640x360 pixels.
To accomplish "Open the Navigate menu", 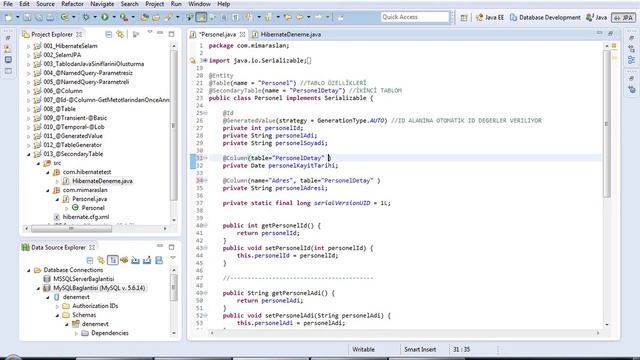I will 102,4.
